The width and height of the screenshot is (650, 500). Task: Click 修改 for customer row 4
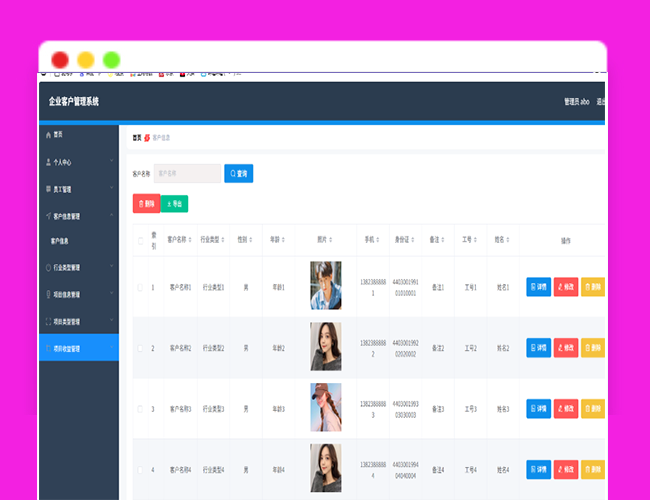[566, 469]
